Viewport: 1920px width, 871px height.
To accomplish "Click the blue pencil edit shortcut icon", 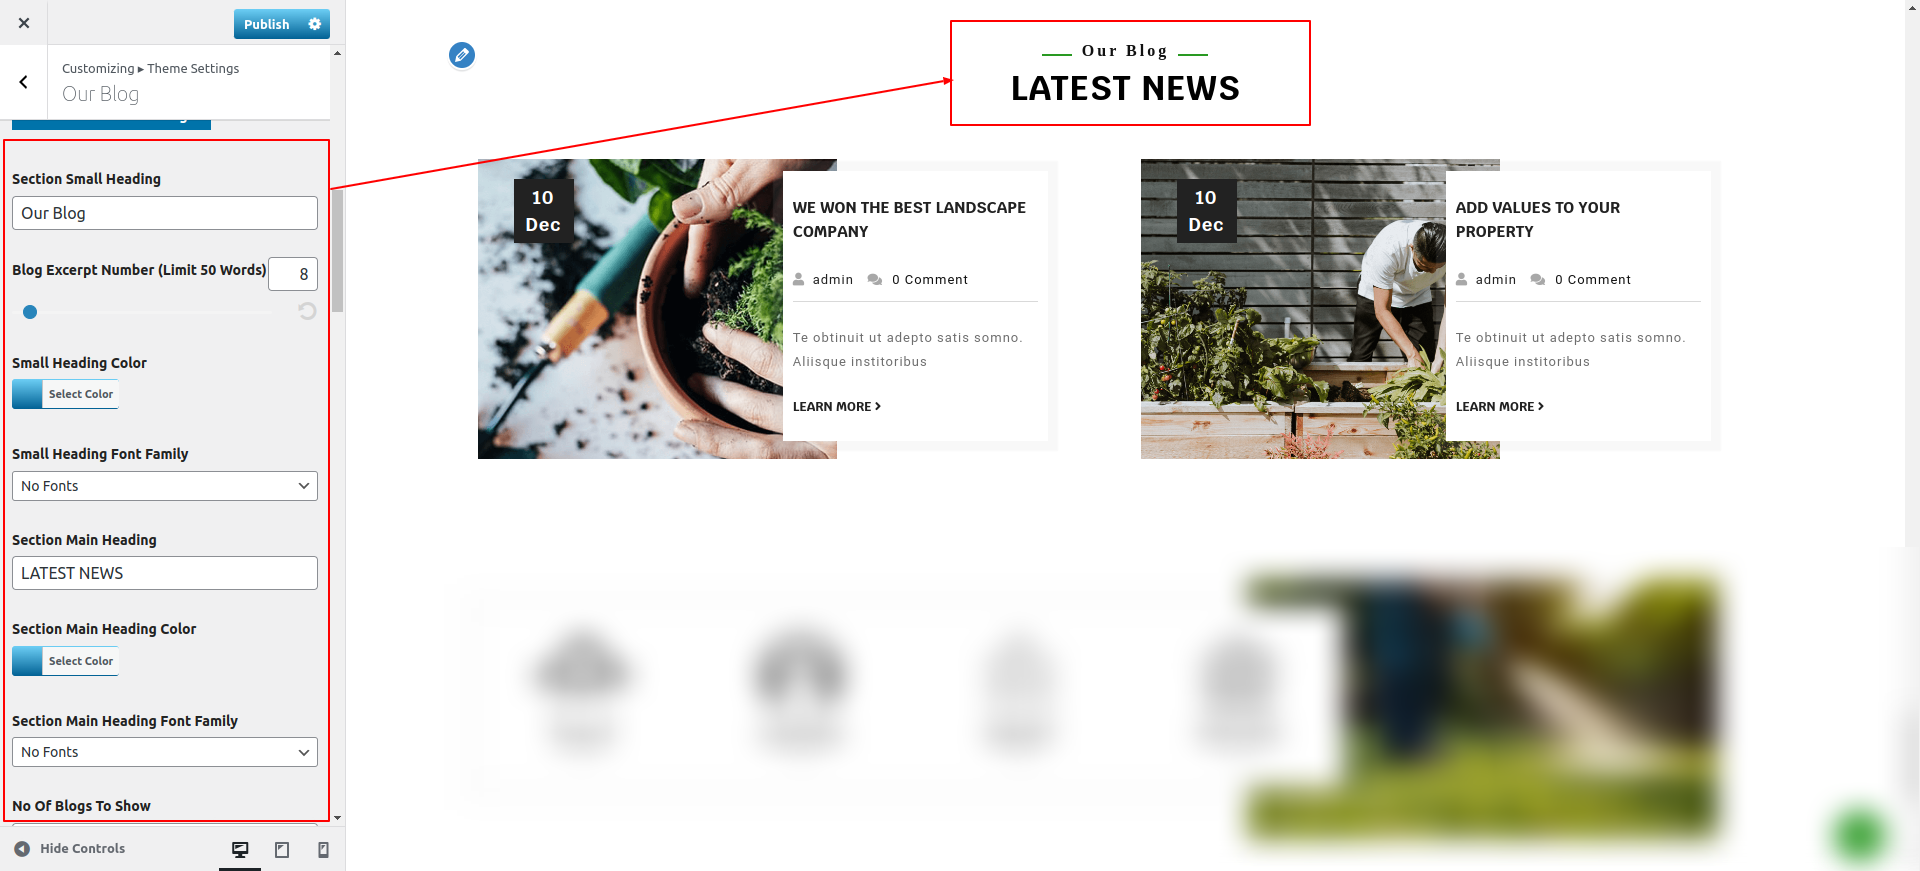I will [462, 55].
